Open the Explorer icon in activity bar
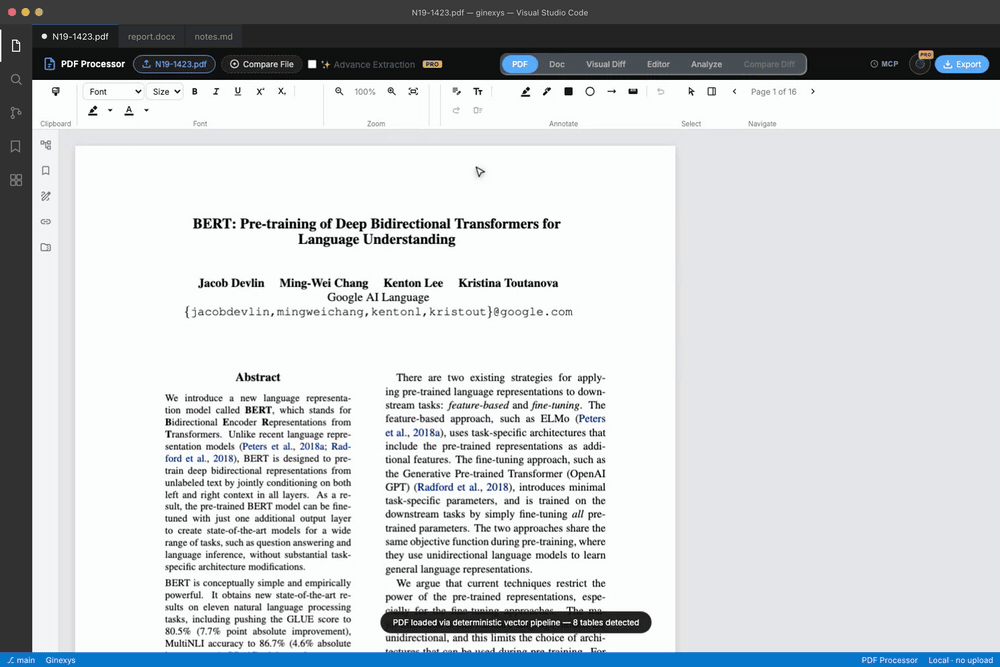Screen dimensions: 1000x667 16,46
